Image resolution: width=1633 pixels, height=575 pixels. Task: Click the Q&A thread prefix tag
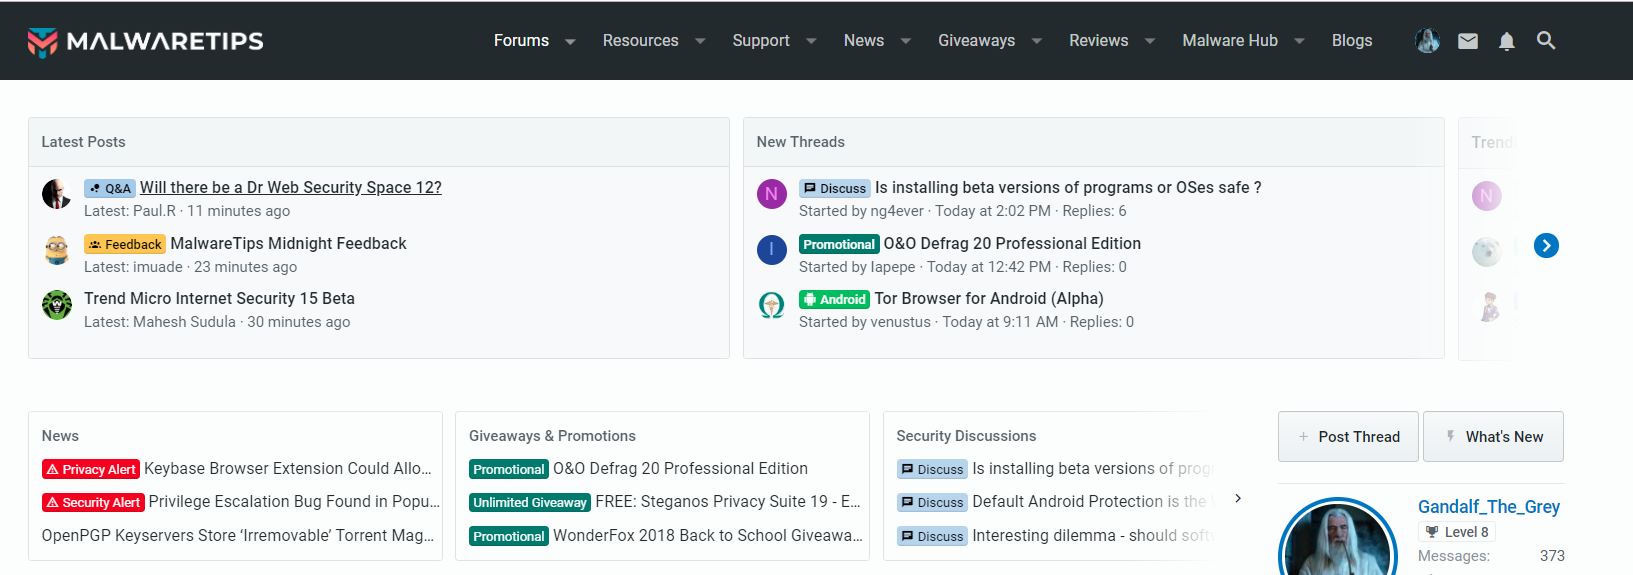pos(109,188)
